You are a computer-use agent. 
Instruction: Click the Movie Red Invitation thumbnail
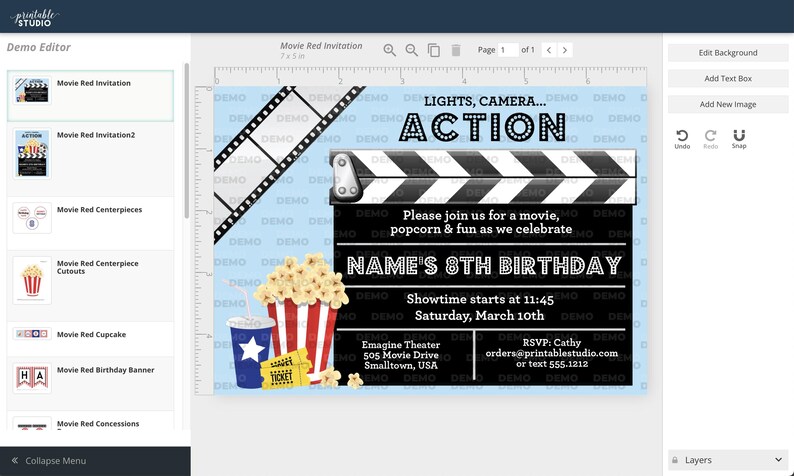32,91
